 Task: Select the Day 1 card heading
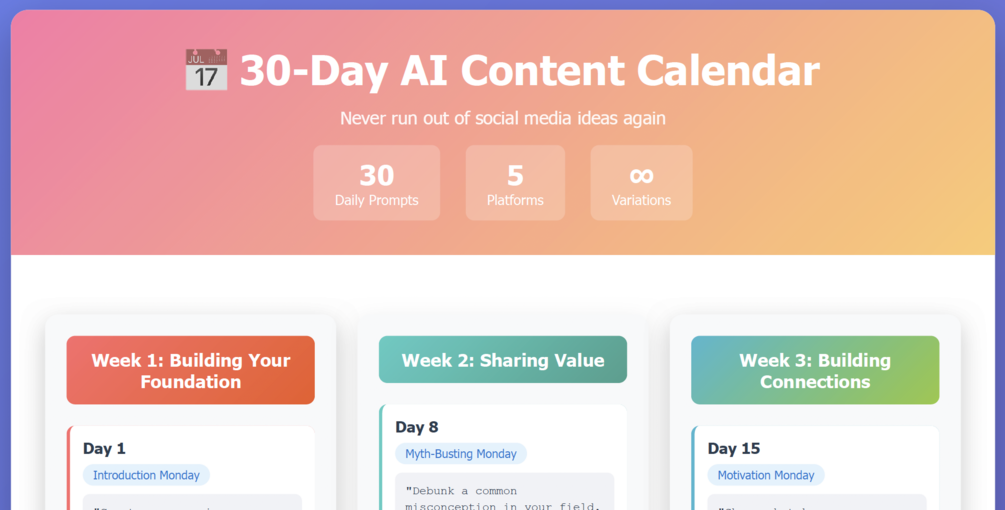pos(104,448)
